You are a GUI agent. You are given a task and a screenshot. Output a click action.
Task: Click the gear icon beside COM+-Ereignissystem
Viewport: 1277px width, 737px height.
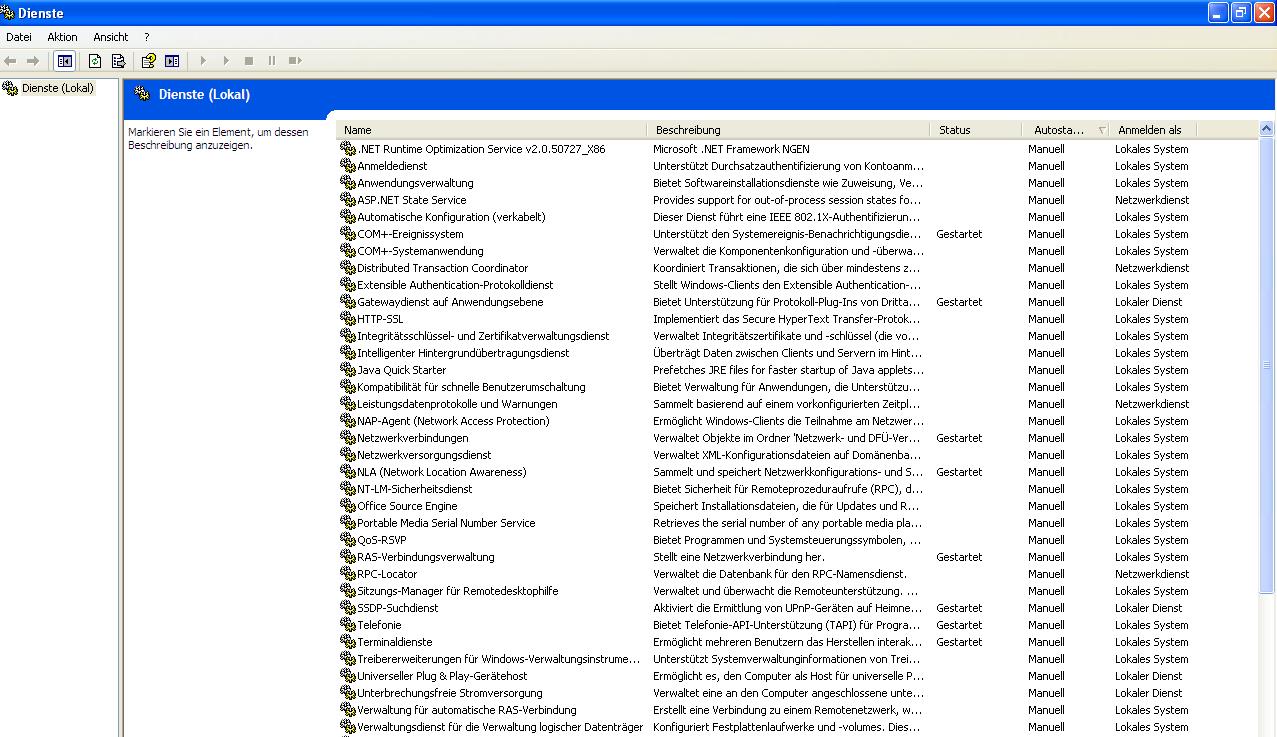pyautogui.click(x=348, y=234)
